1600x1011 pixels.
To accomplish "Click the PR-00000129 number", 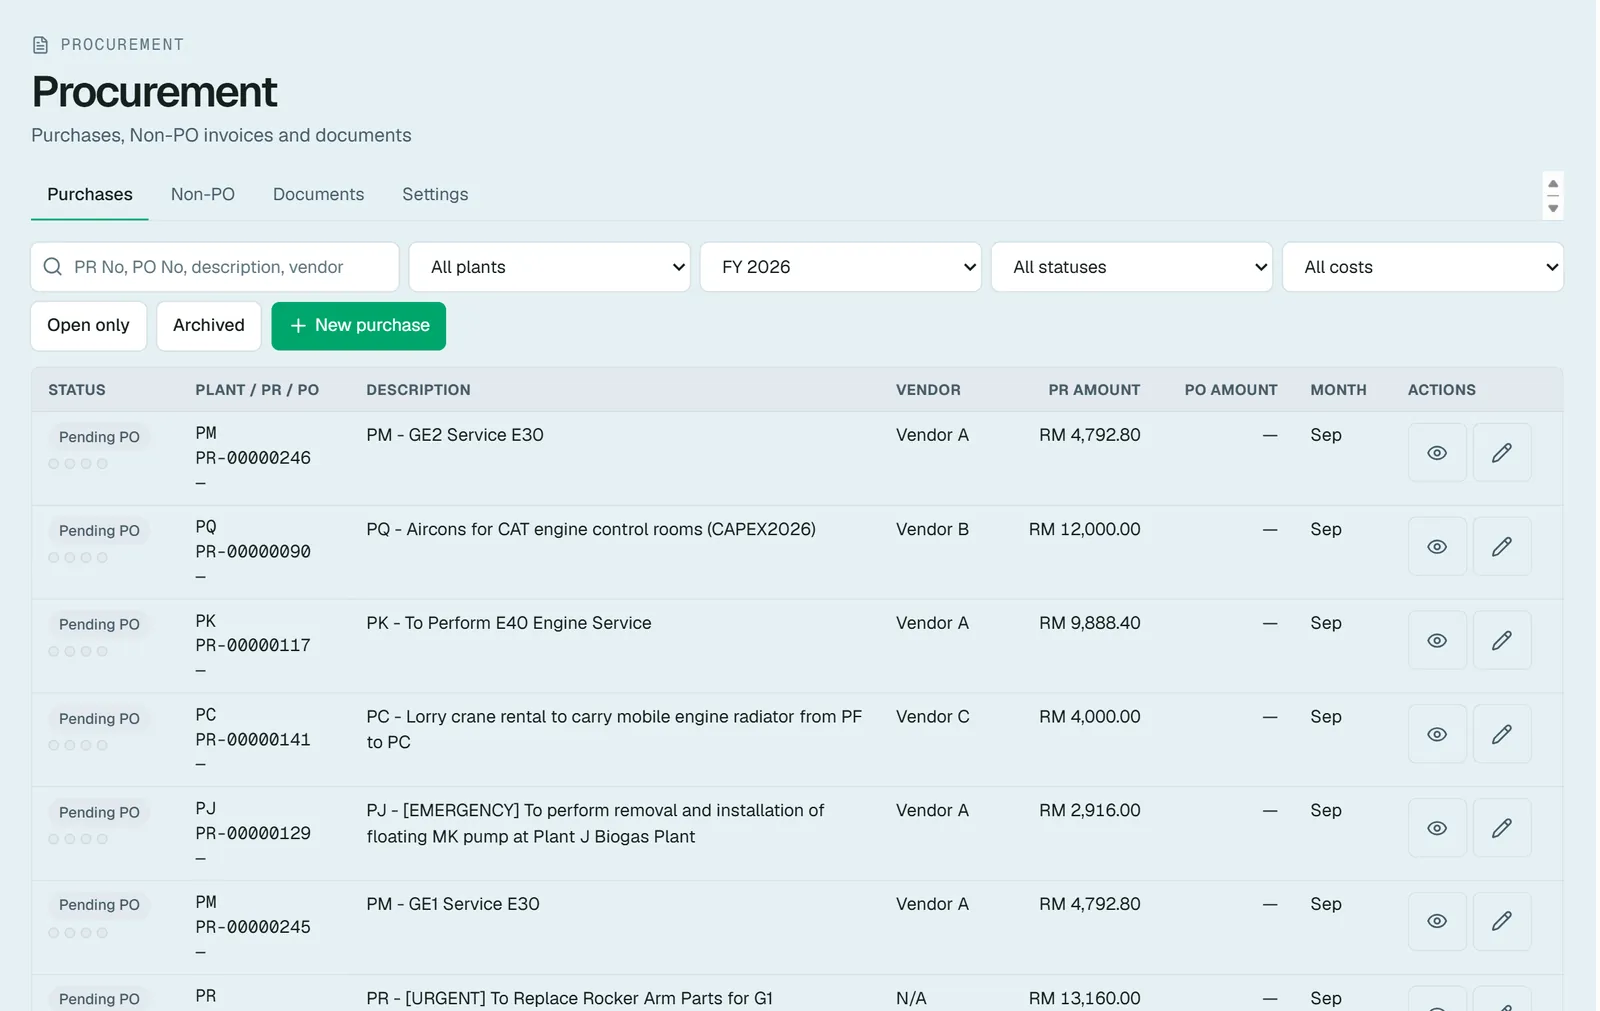I will coord(253,834).
